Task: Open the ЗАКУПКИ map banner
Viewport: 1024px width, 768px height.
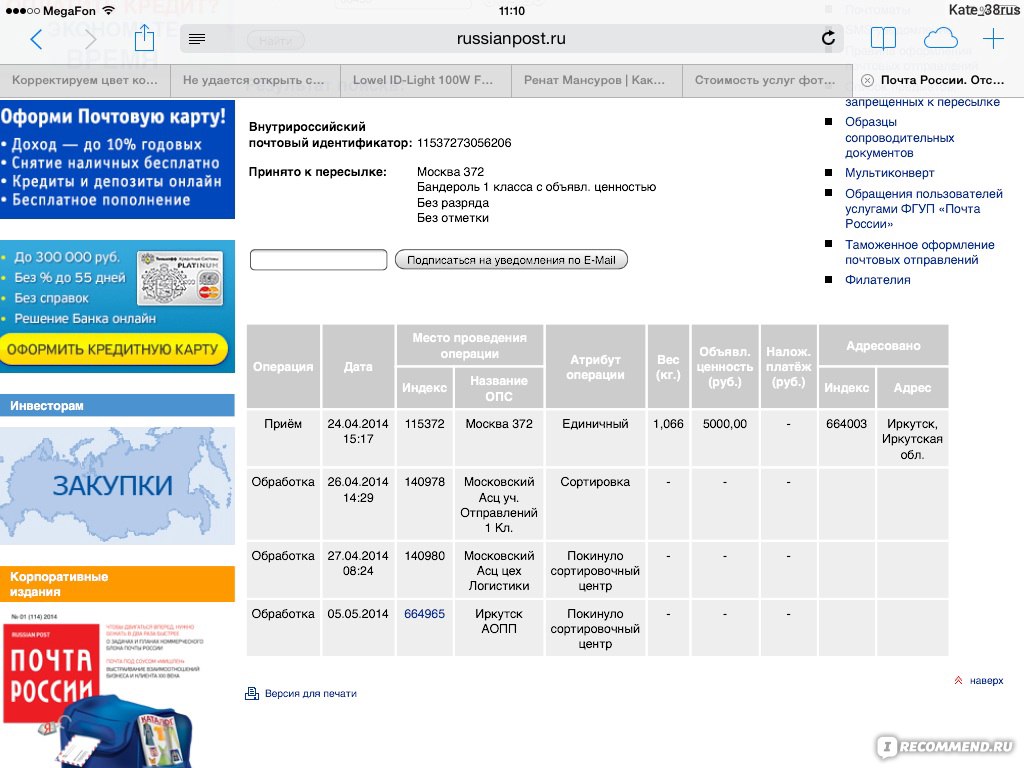Action: click(x=113, y=486)
